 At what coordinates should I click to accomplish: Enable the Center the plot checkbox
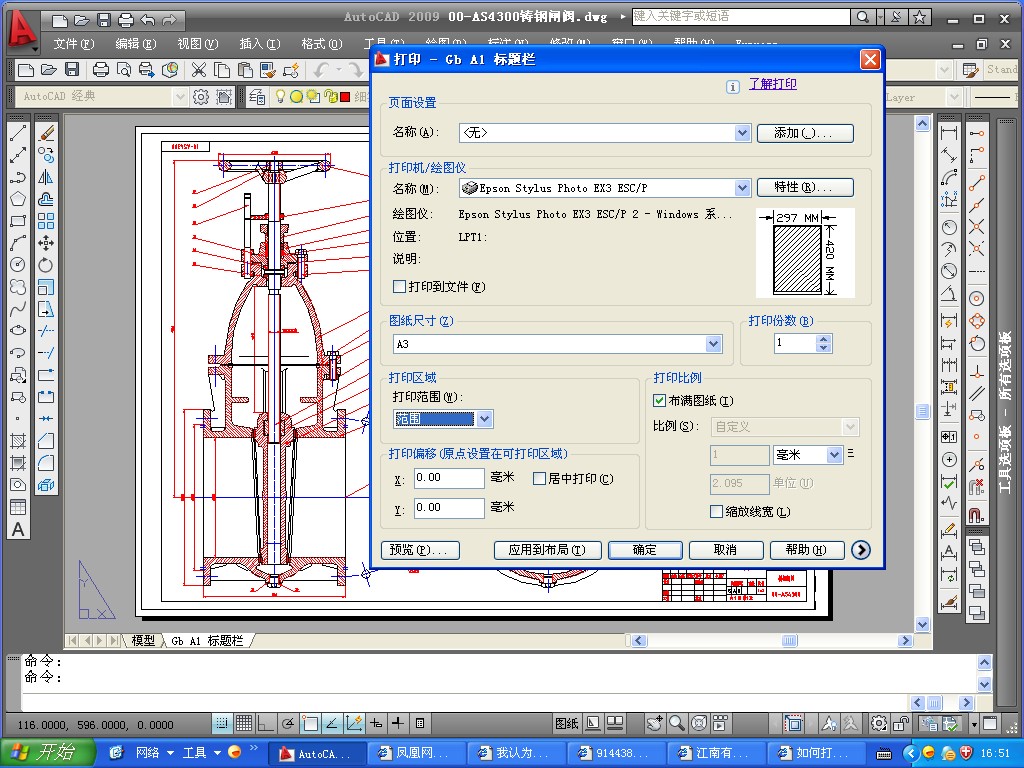pyautogui.click(x=540, y=479)
